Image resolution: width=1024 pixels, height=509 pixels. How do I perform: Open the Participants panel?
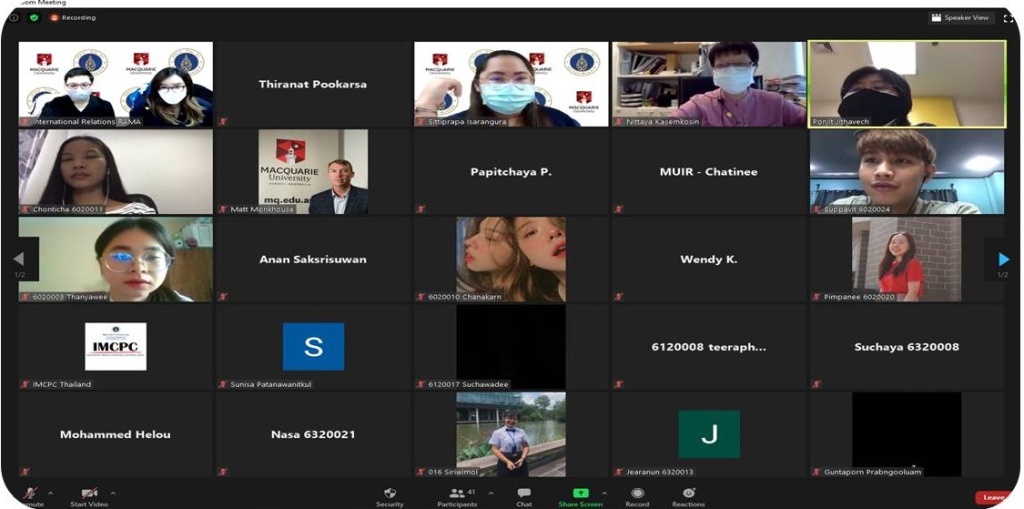point(458,493)
